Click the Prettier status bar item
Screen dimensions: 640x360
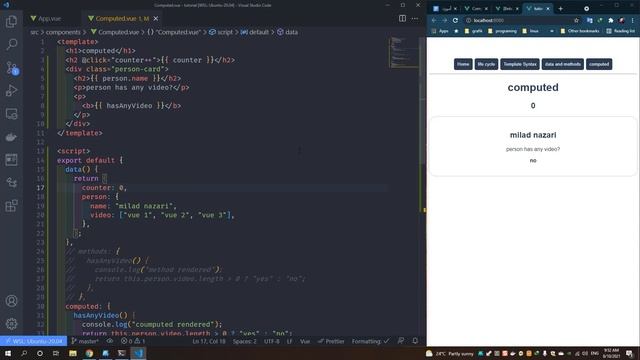(331, 341)
